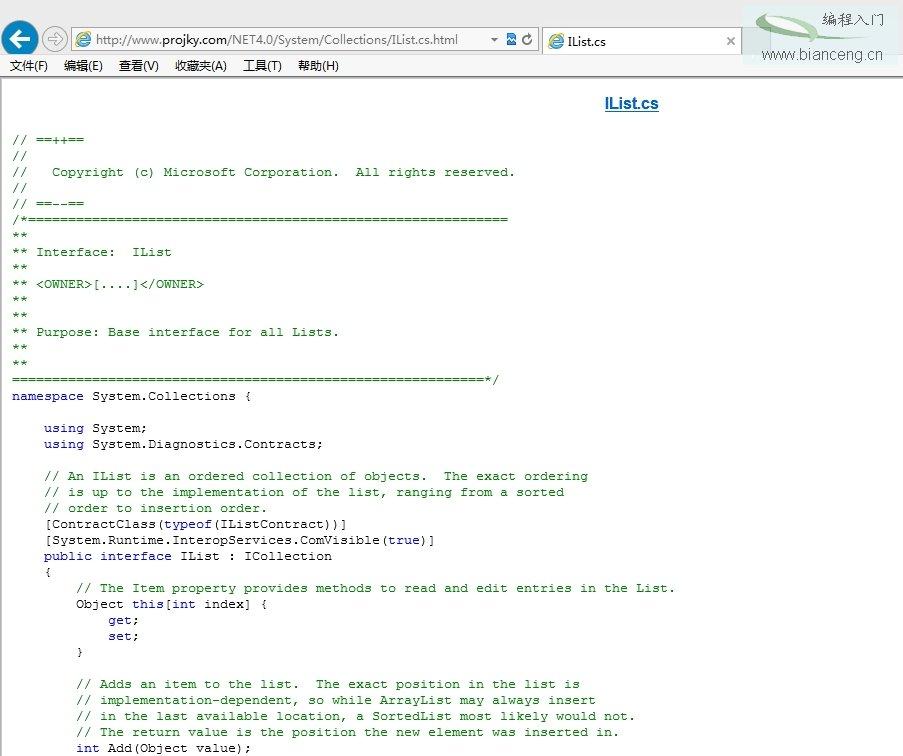Open the 文件(F) menu
This screenshot has width=903, height=756.
(29, 66)
